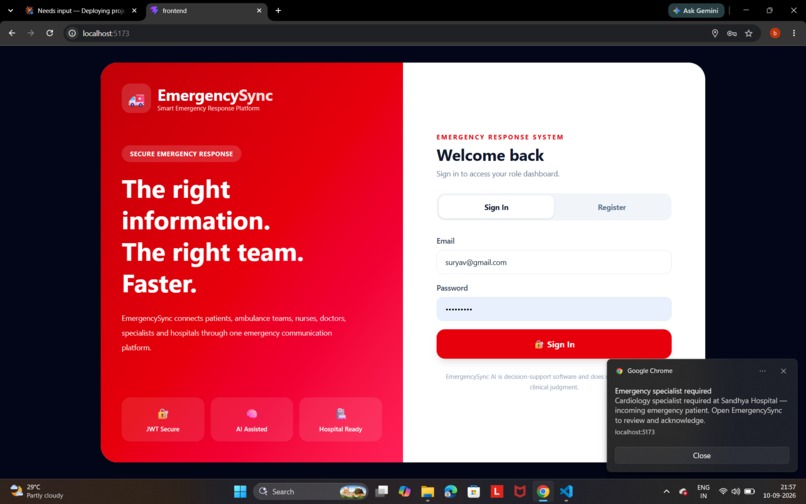
Task: Close the Chrome notification with Close button
Action: [x=702, y=456]
